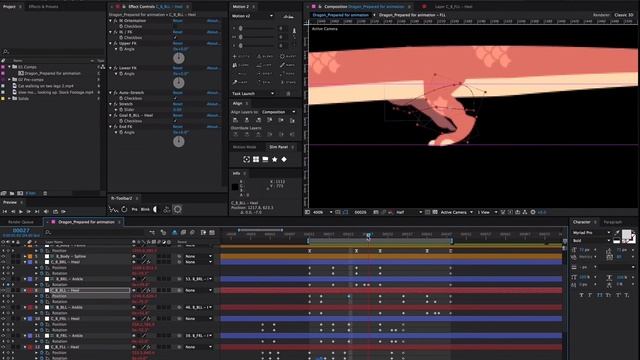This screenshot has width=640, height=360.
Task: Jump to first frame in Preview panel
Action: point(5,212)
